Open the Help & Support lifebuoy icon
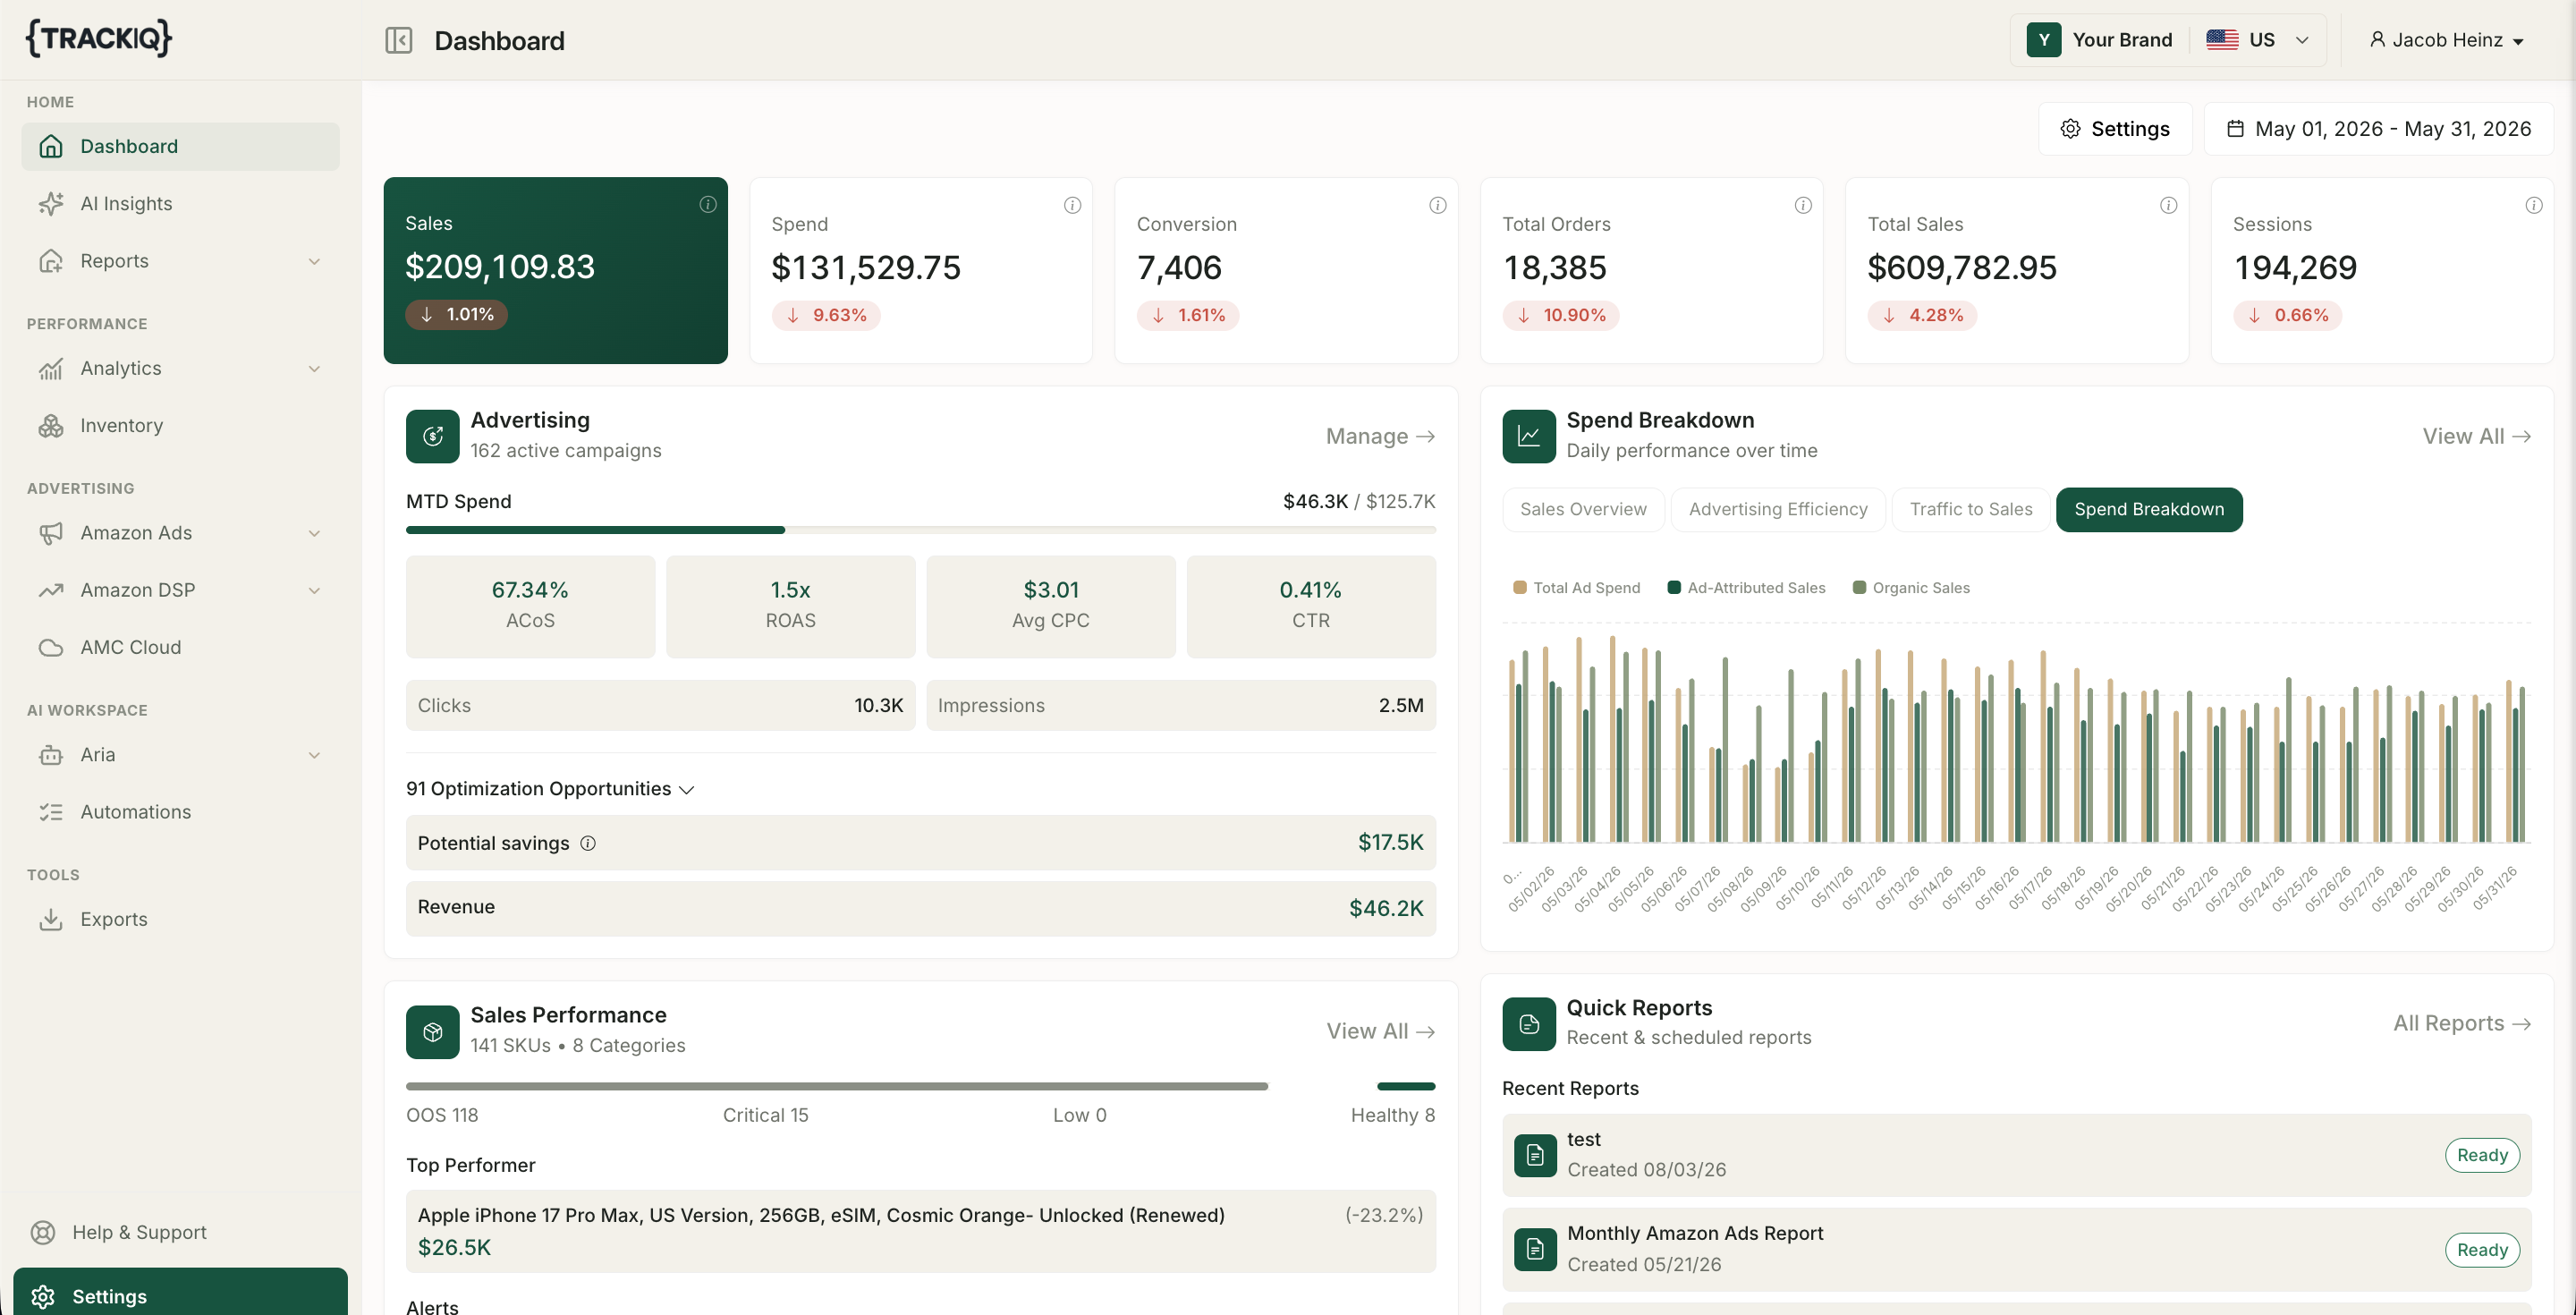2576x1315 pixels. click(x=43, y=1233)
